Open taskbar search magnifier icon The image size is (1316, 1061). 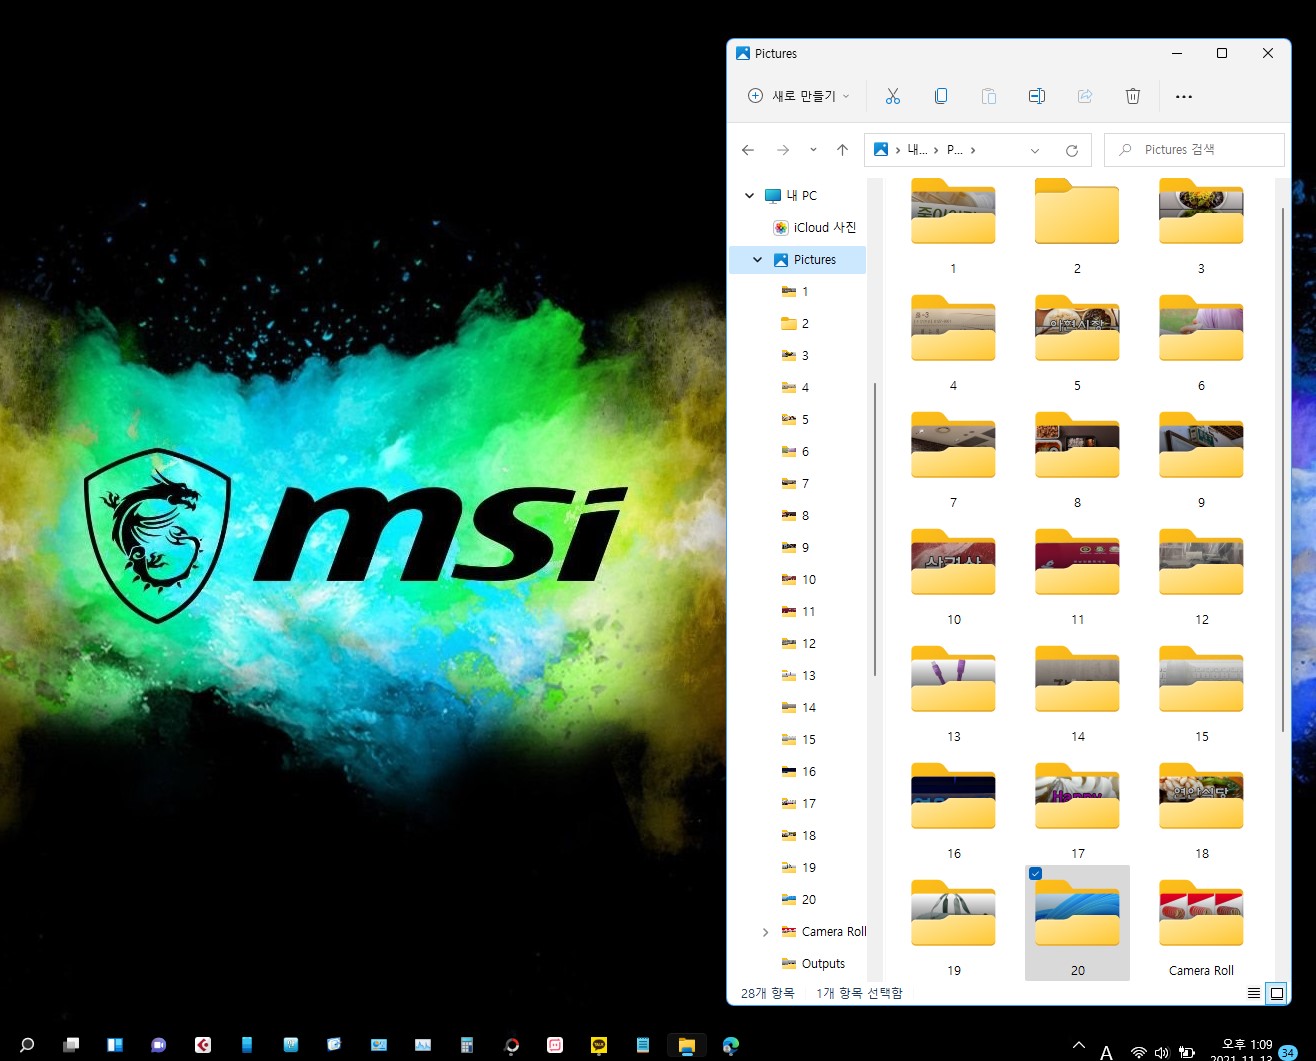coord(27,1045)
